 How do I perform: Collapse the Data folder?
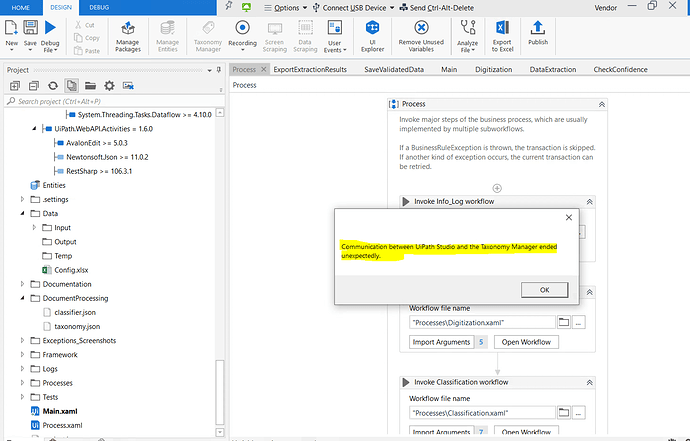(x=22, y=213)
